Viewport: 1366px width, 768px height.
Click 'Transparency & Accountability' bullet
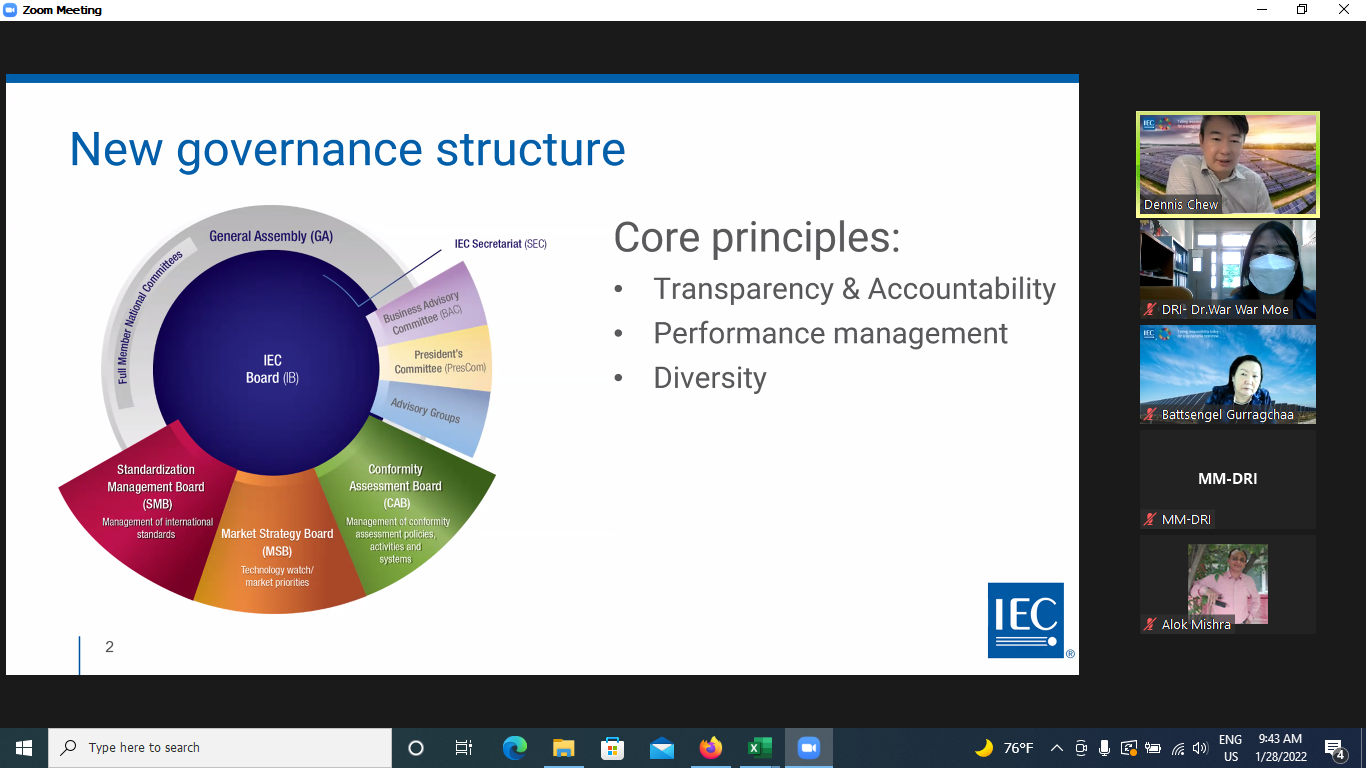click(854, 289)
